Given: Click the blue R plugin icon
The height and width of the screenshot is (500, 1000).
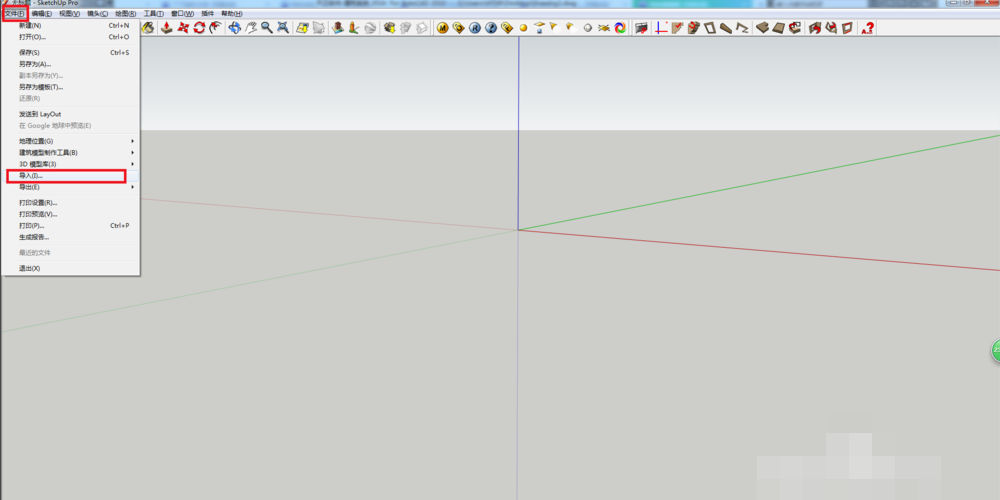Looking at the screenshot, I should pyautogui.click(x=474, y=27).
